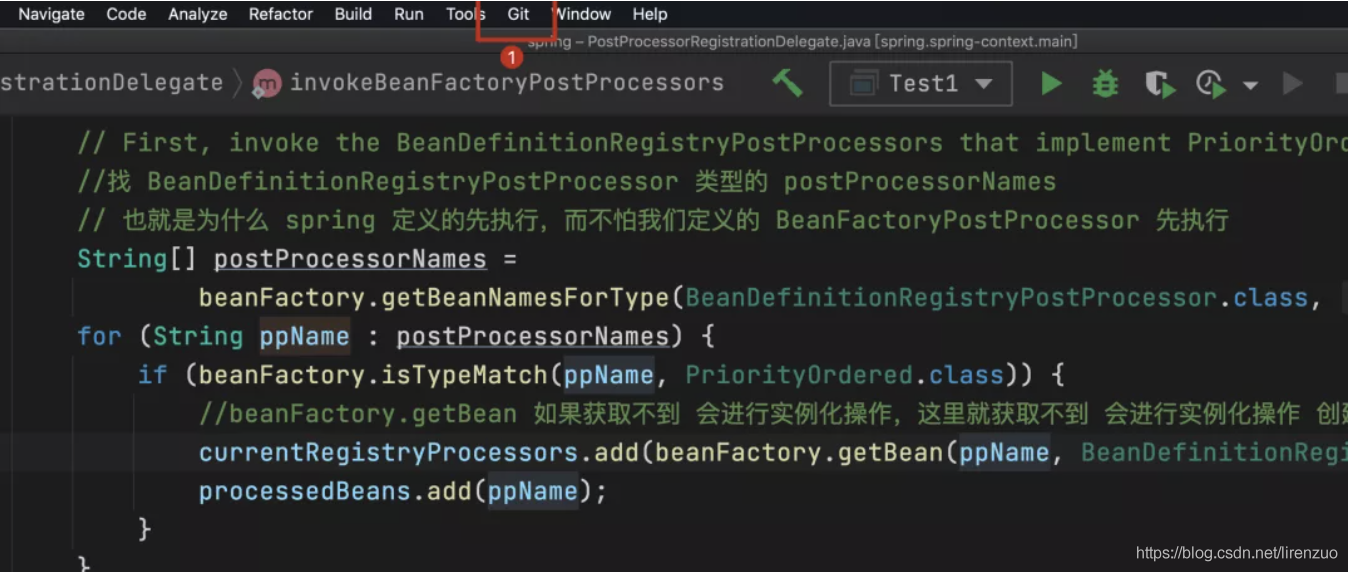This screenshot has height=572, width=1348.
Task: Click ppName inside processedBeans.add parentheses
Action: tap(533, 491)
